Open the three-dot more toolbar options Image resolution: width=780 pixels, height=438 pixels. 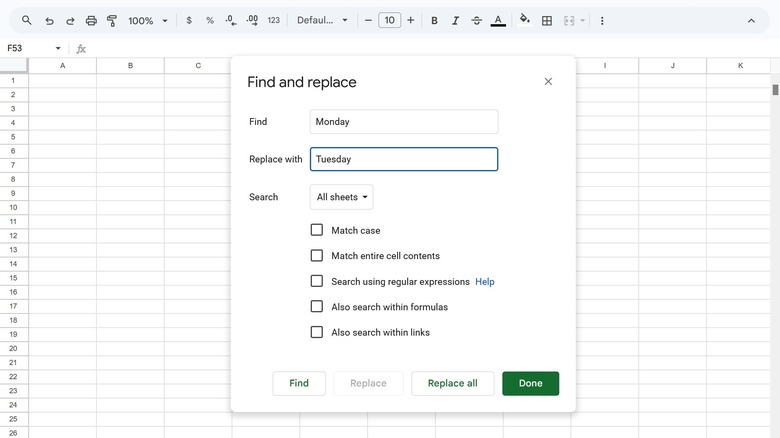point(602,20)
